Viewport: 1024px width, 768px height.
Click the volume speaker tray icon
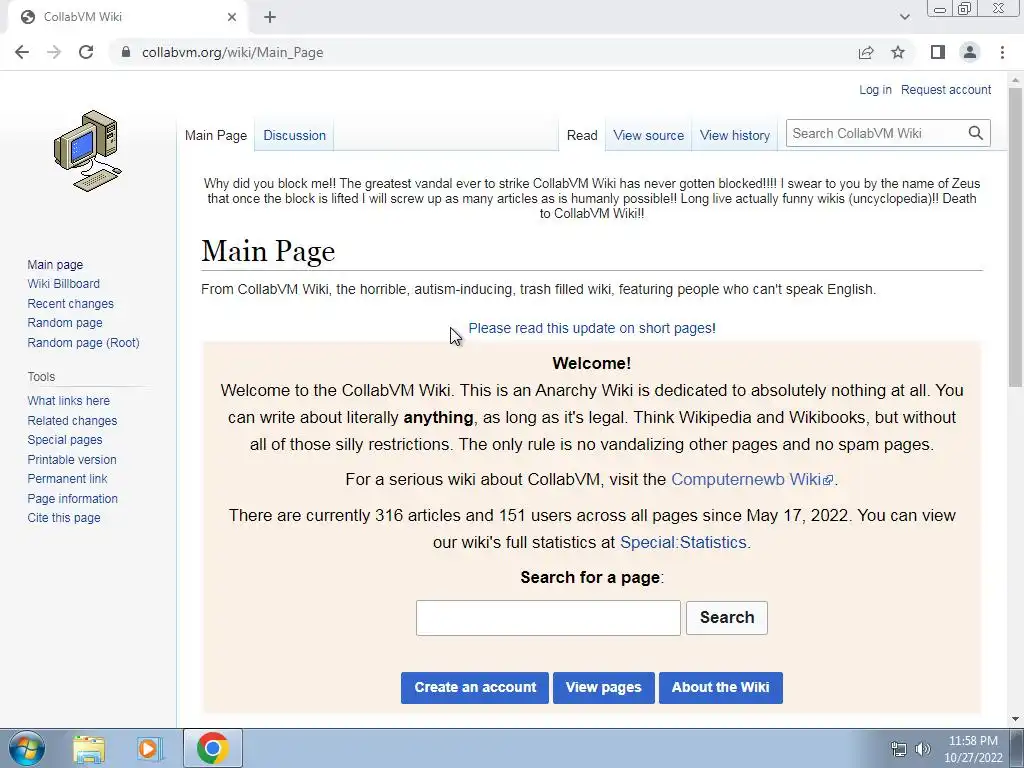pyautogui.click(x=923, y=749)
